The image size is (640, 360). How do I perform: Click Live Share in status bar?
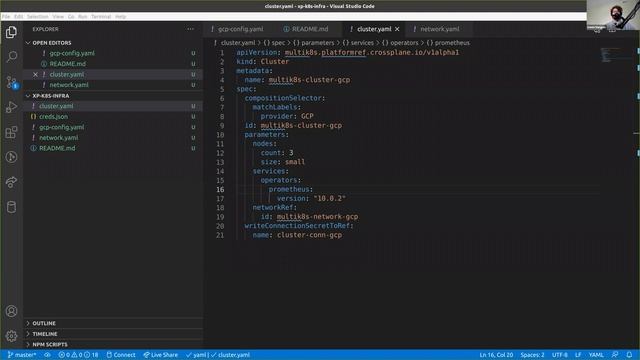coord(160,355)
